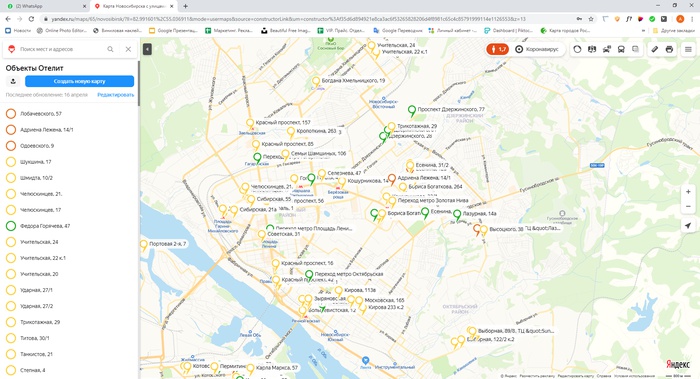Open Chrome three-dot menu

(692, 19)
